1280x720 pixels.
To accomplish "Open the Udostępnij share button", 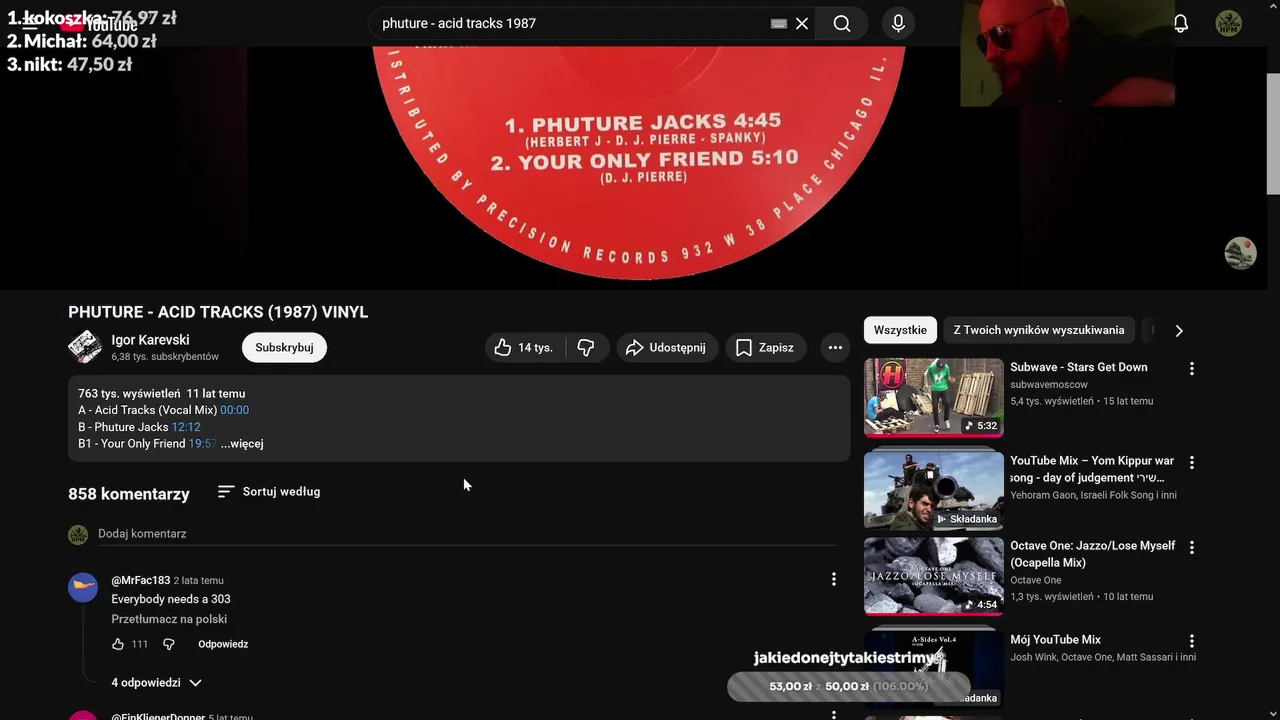I will click(667, 347).
